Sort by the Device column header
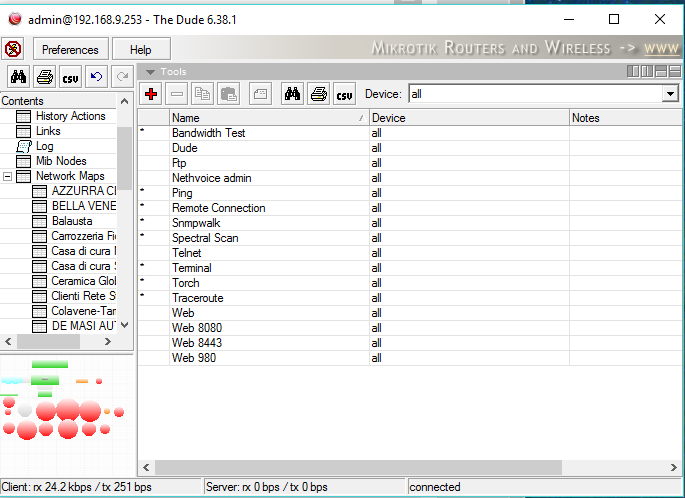Image resolution: width=685 pixels, height=498 pixels. (469, 118)
